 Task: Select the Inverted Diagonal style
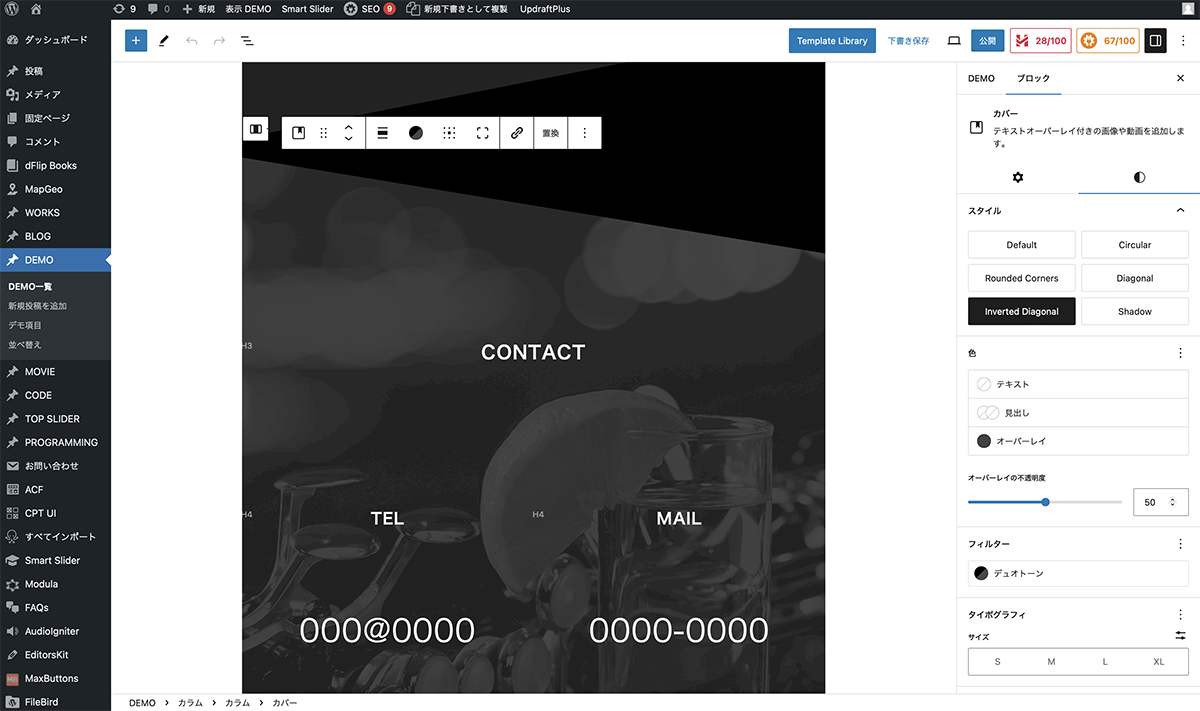click(x=1021, y=312)
